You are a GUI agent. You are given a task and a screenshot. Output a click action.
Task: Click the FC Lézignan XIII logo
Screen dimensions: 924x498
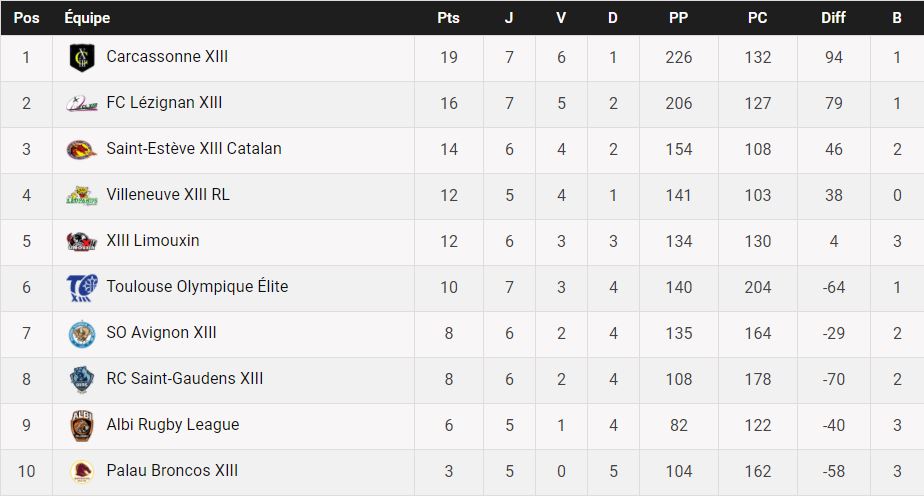tap(81, 104)
